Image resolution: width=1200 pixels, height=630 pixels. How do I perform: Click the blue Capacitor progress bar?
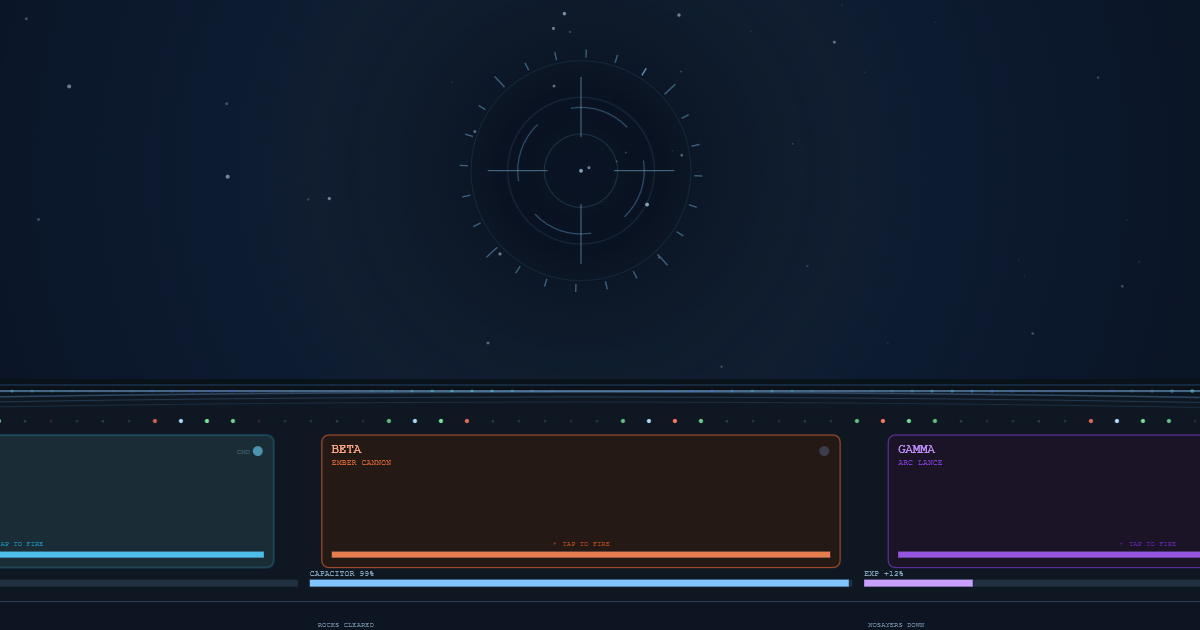tap(579, 583)
